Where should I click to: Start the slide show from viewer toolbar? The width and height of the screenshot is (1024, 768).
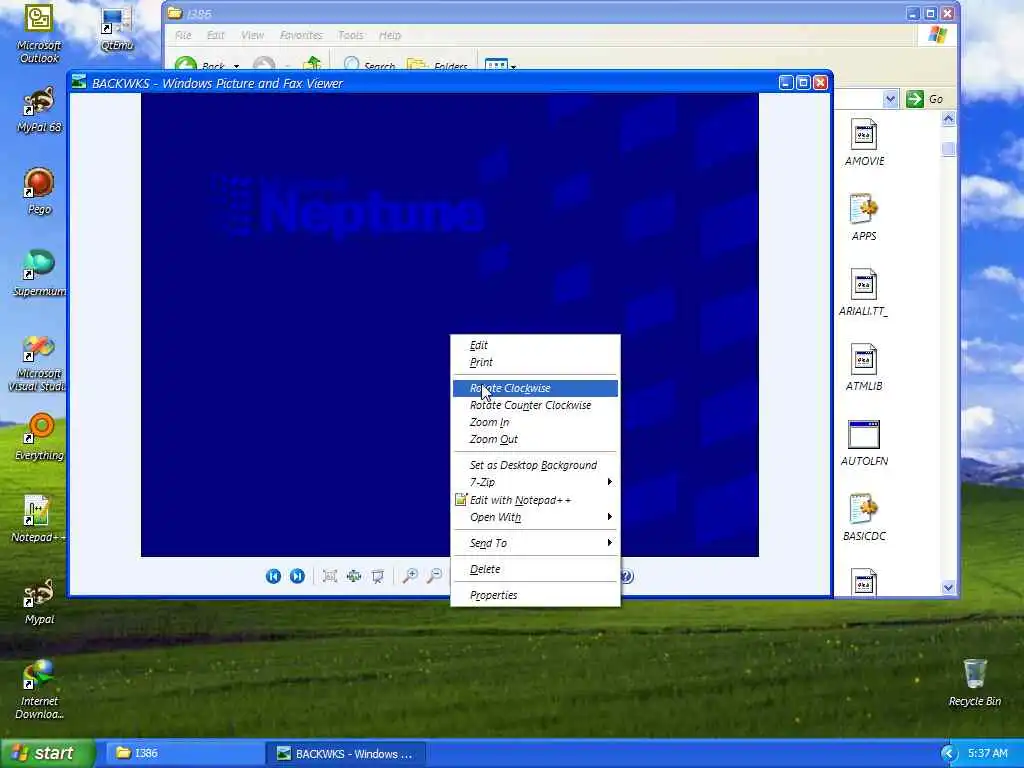[x=377, y=576]
